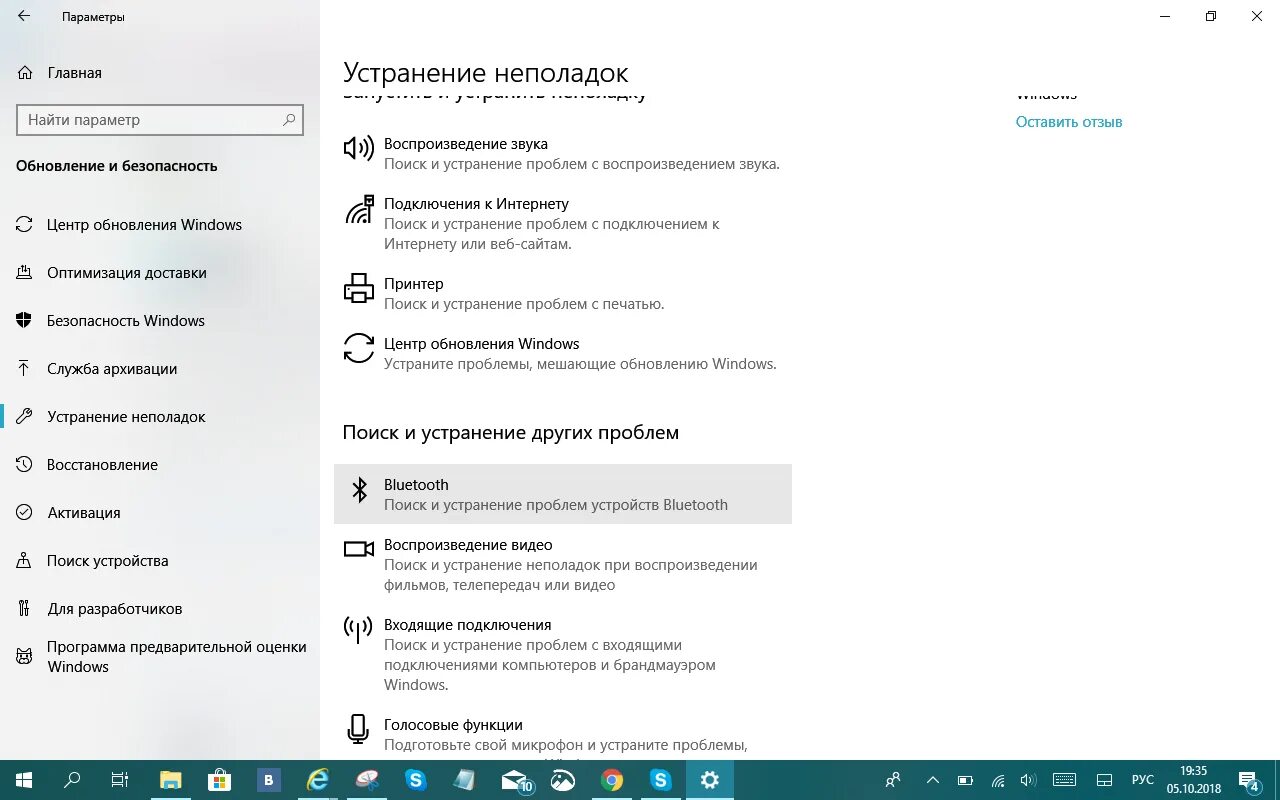
Task: Open the VK app from taskbar
Action: pyautogui.click(x=268, y=780)
